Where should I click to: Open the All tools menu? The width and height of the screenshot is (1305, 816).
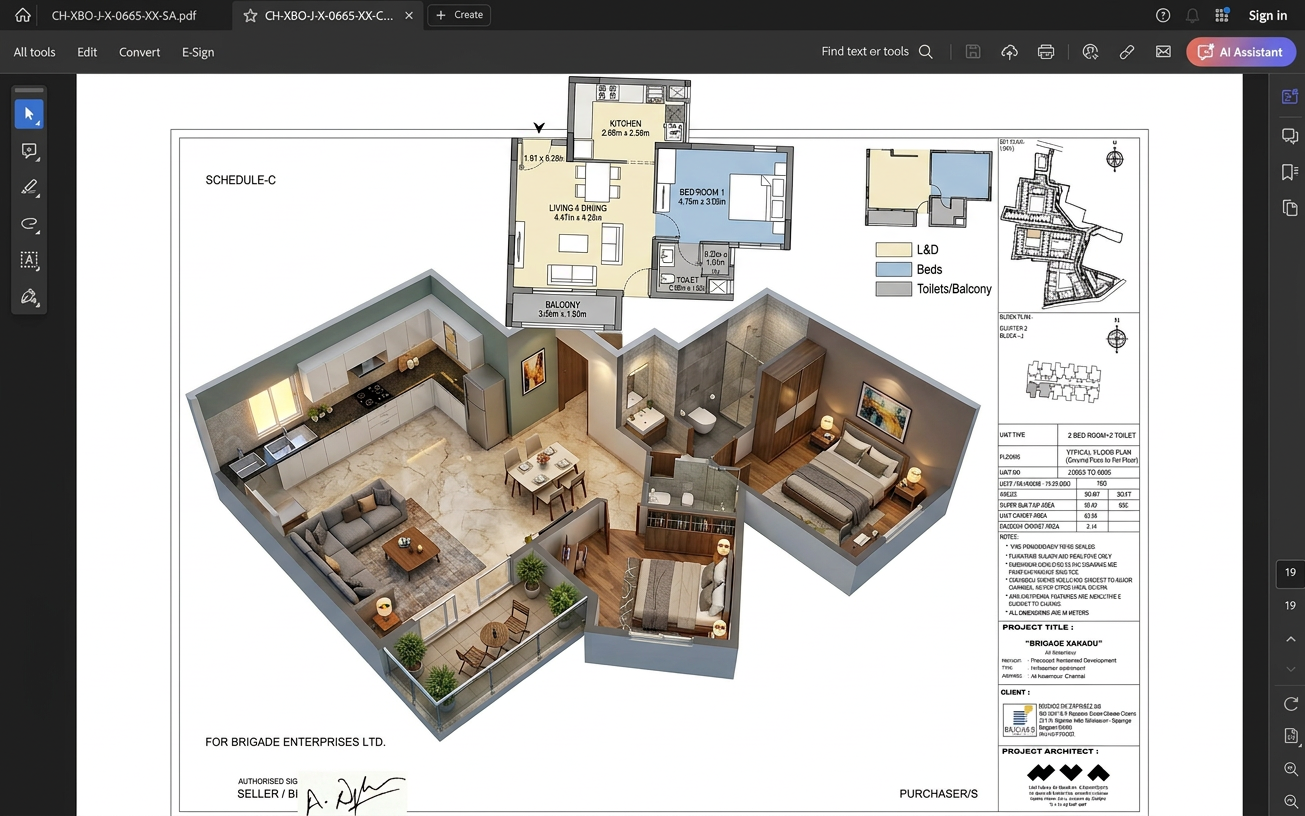(34, 52)
